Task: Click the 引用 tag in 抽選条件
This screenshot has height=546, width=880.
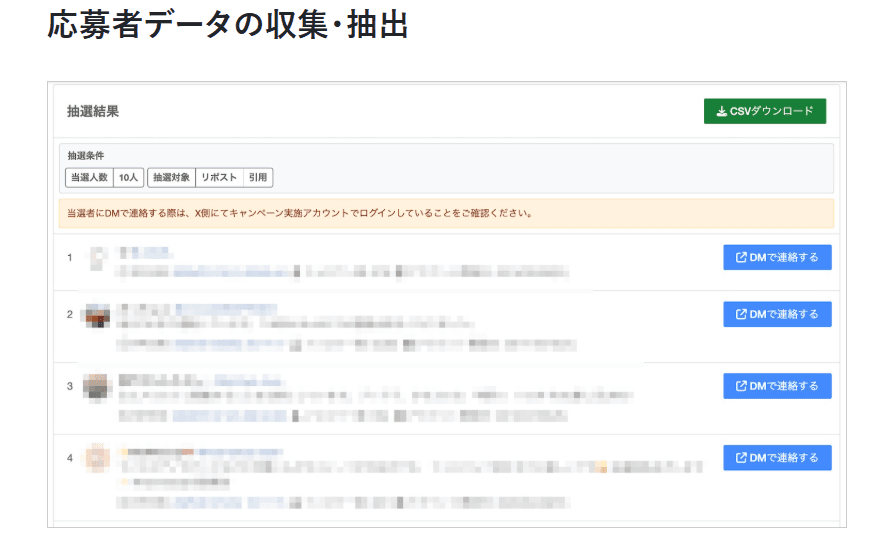Action: 258,178
